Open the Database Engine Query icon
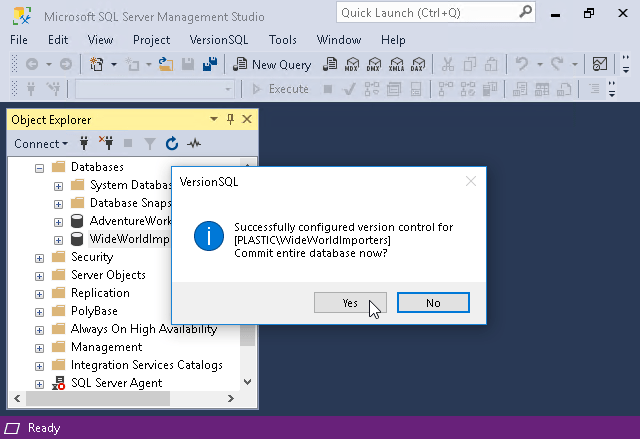Screen dimensions: 640x439 tap(330, 64)
